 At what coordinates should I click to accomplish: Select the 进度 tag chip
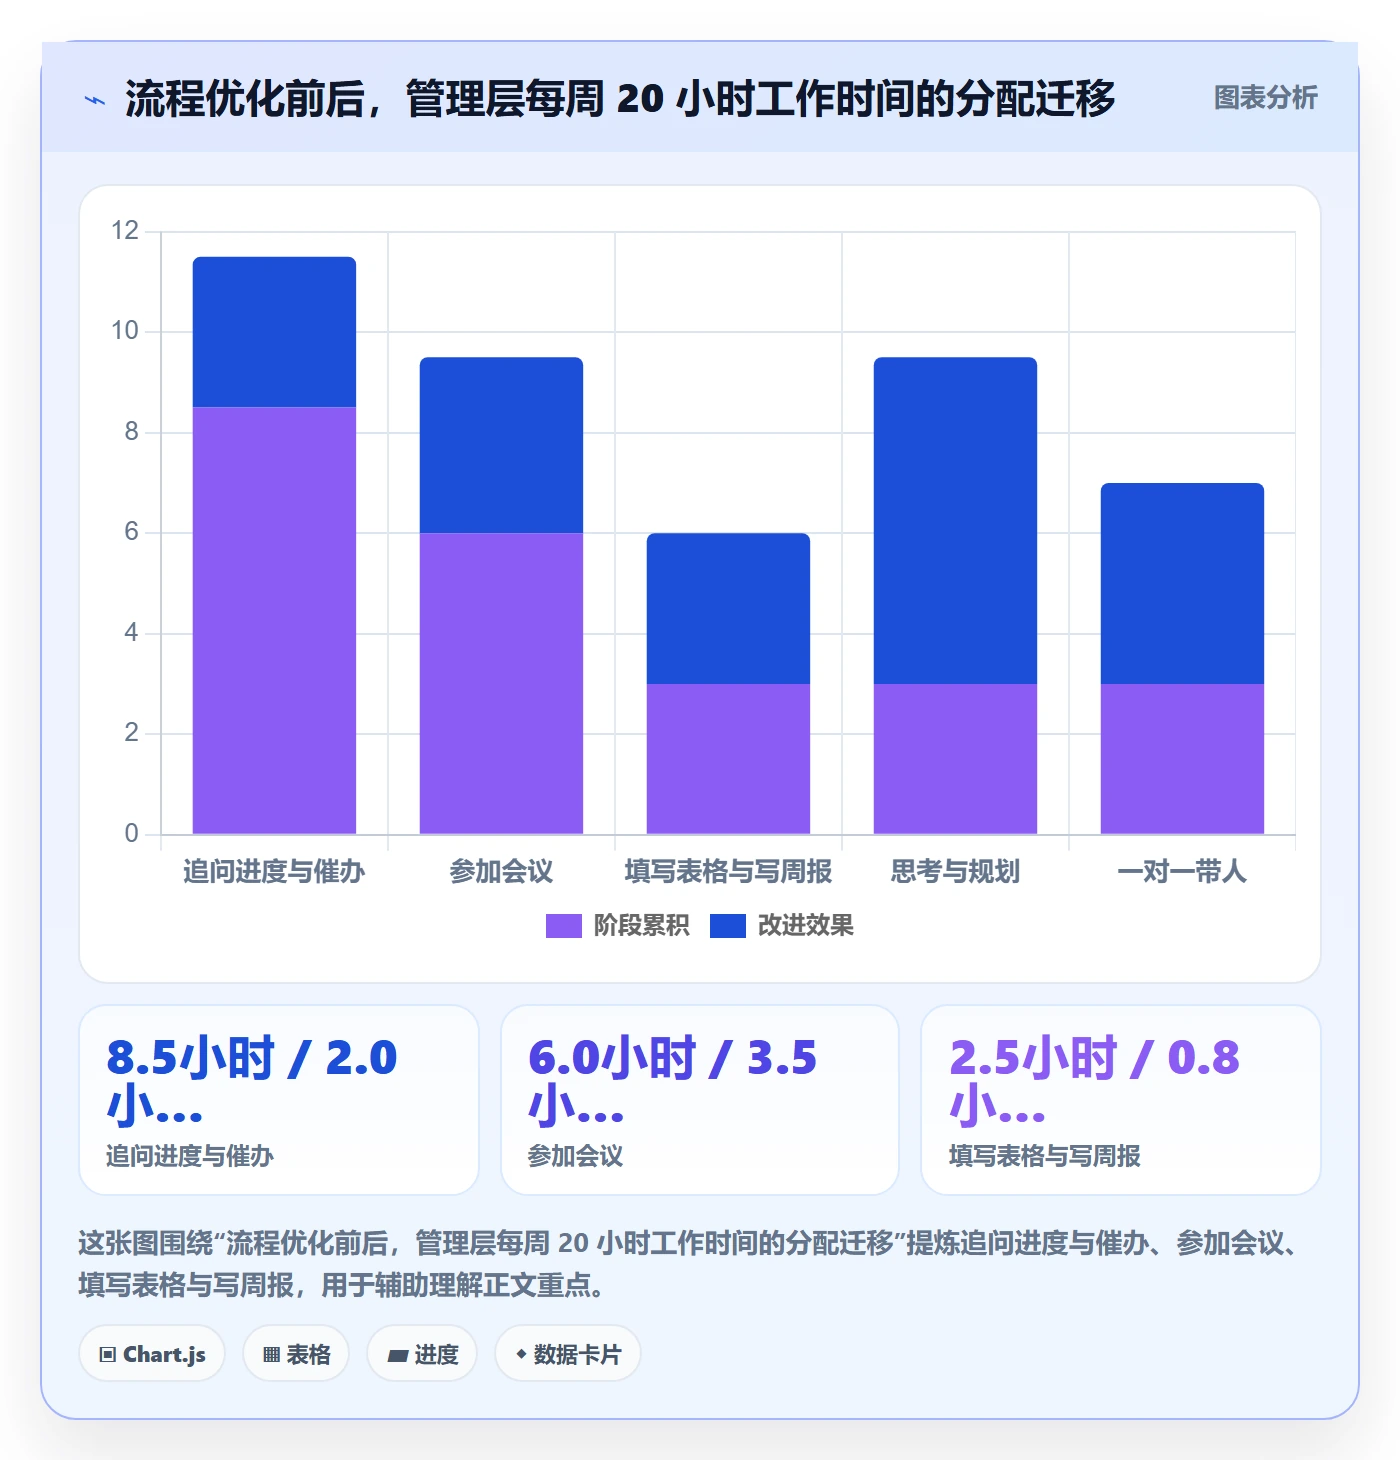pyautogui.click(x=422, y=1354)
